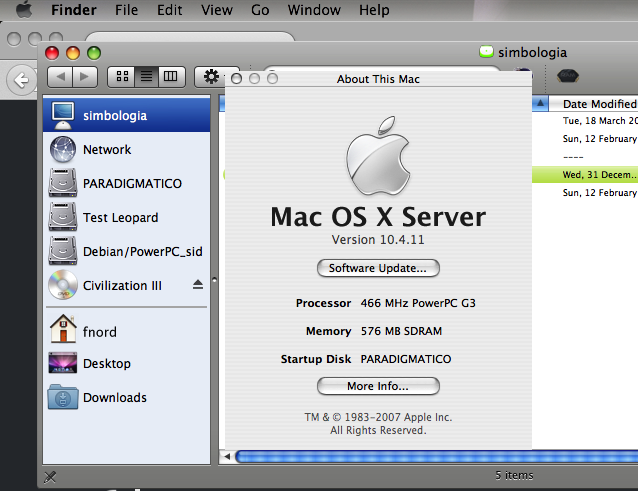This screenshot has width=638, height=491.
Task: Open the Finder menu
Action: click(74, 10)
